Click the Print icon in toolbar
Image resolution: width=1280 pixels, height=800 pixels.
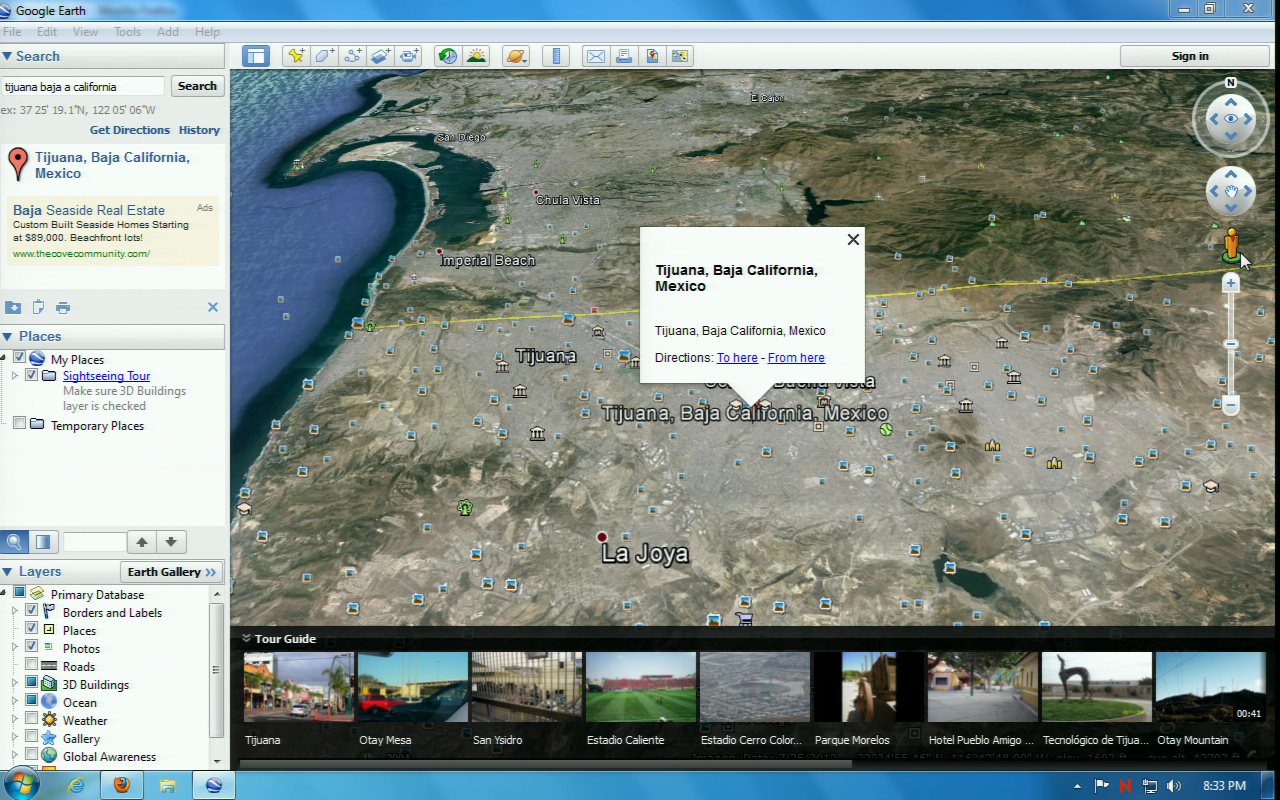pos(624,56)
